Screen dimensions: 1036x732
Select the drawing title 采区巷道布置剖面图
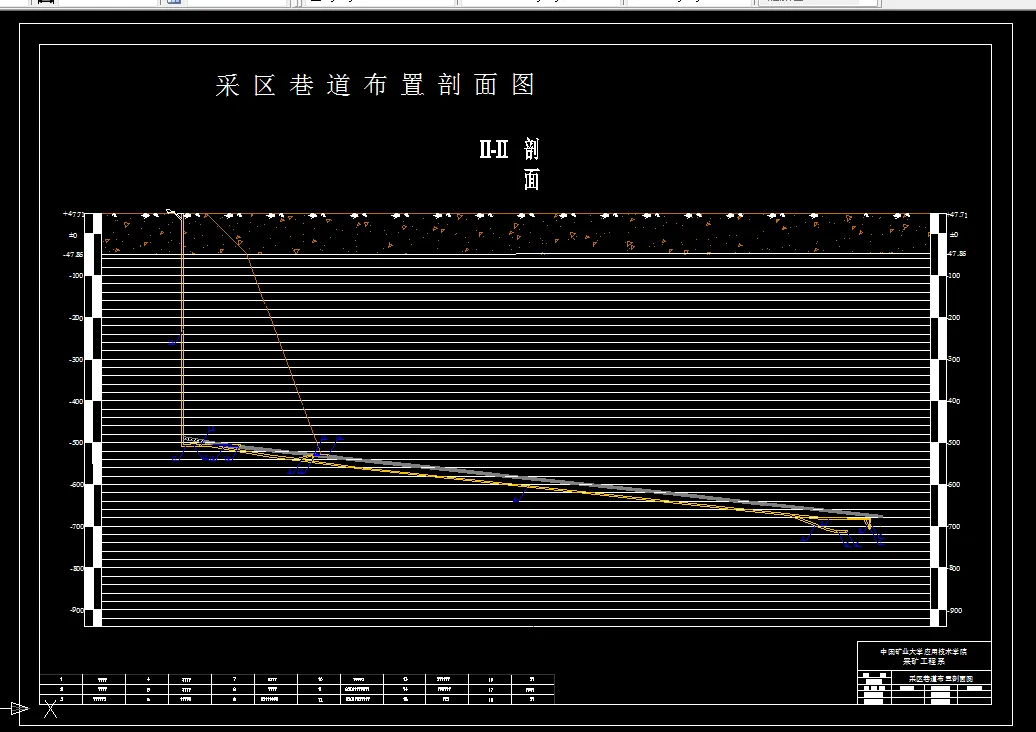tap(375, 85)
